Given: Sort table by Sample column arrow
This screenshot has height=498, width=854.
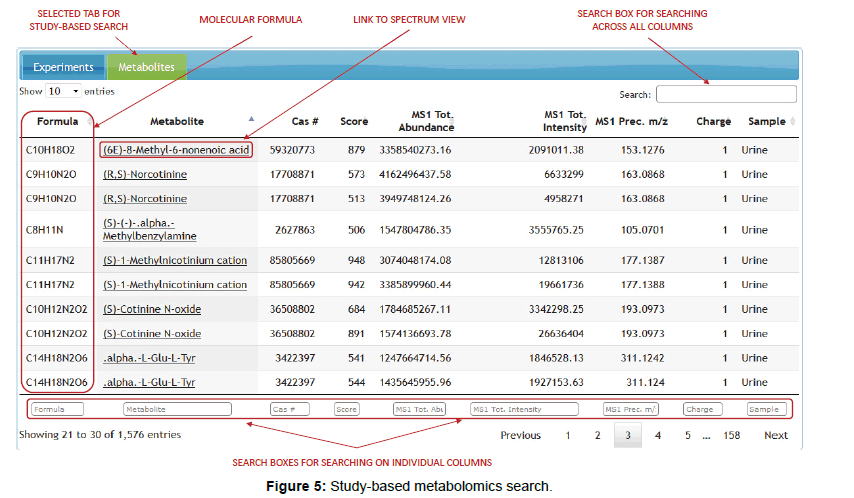Looking at the screenshot, I should click(x=793, y=121).
